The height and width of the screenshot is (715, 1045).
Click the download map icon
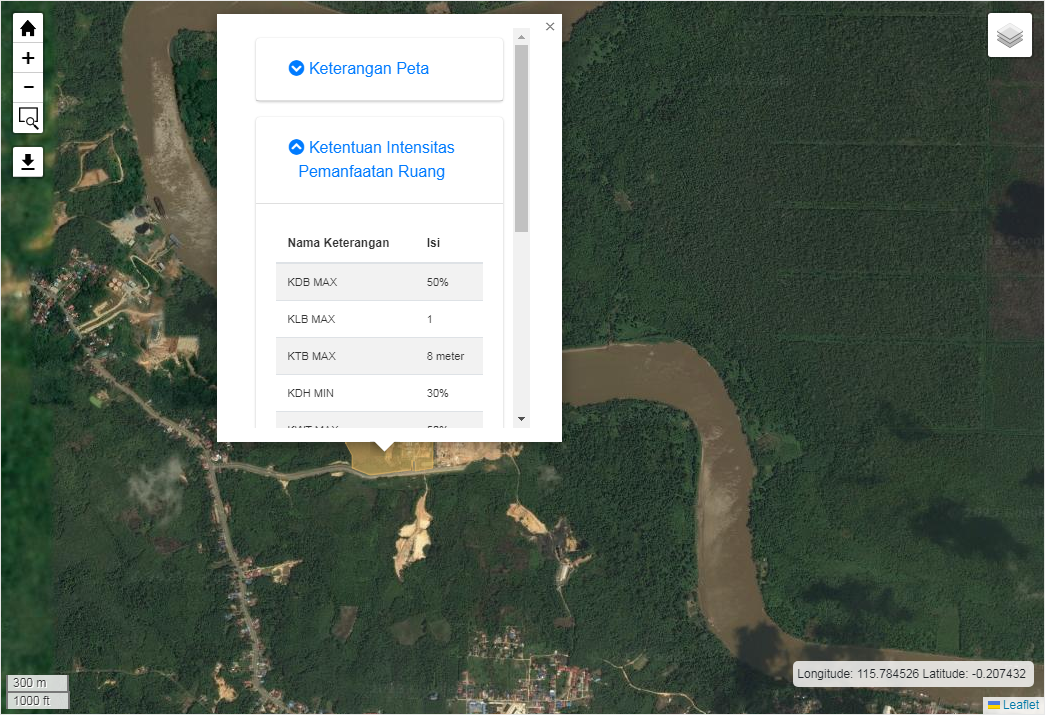pyautogui.click(x=28, y=162)
